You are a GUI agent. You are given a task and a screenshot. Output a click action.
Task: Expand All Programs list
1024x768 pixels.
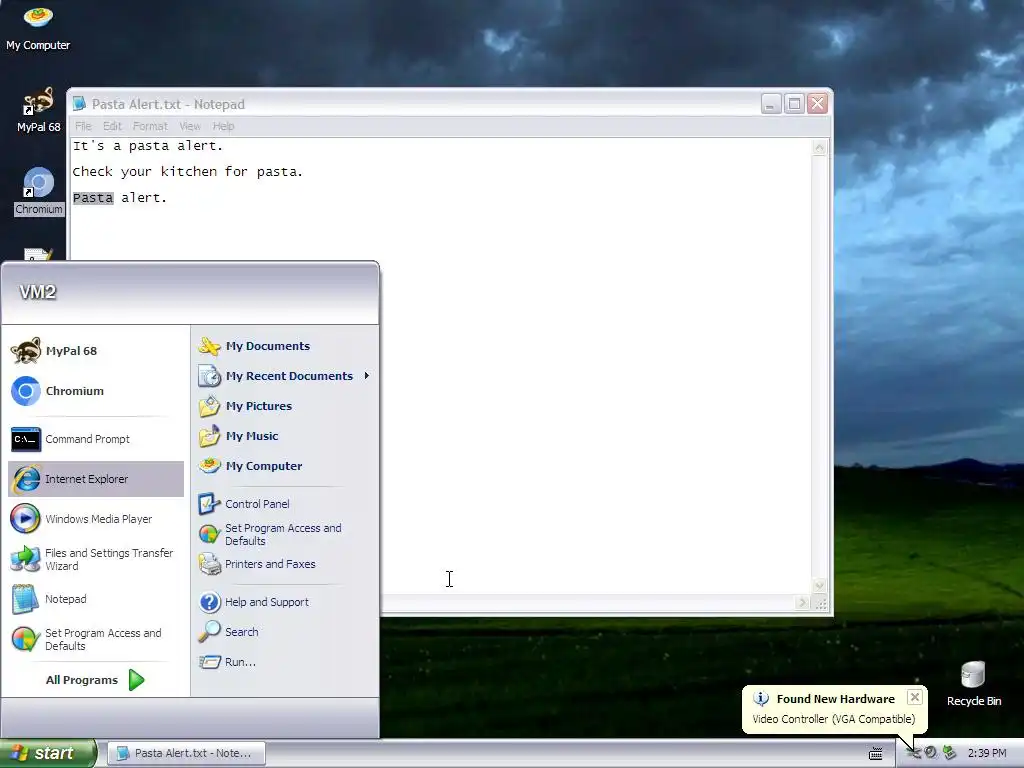point(95,680)
